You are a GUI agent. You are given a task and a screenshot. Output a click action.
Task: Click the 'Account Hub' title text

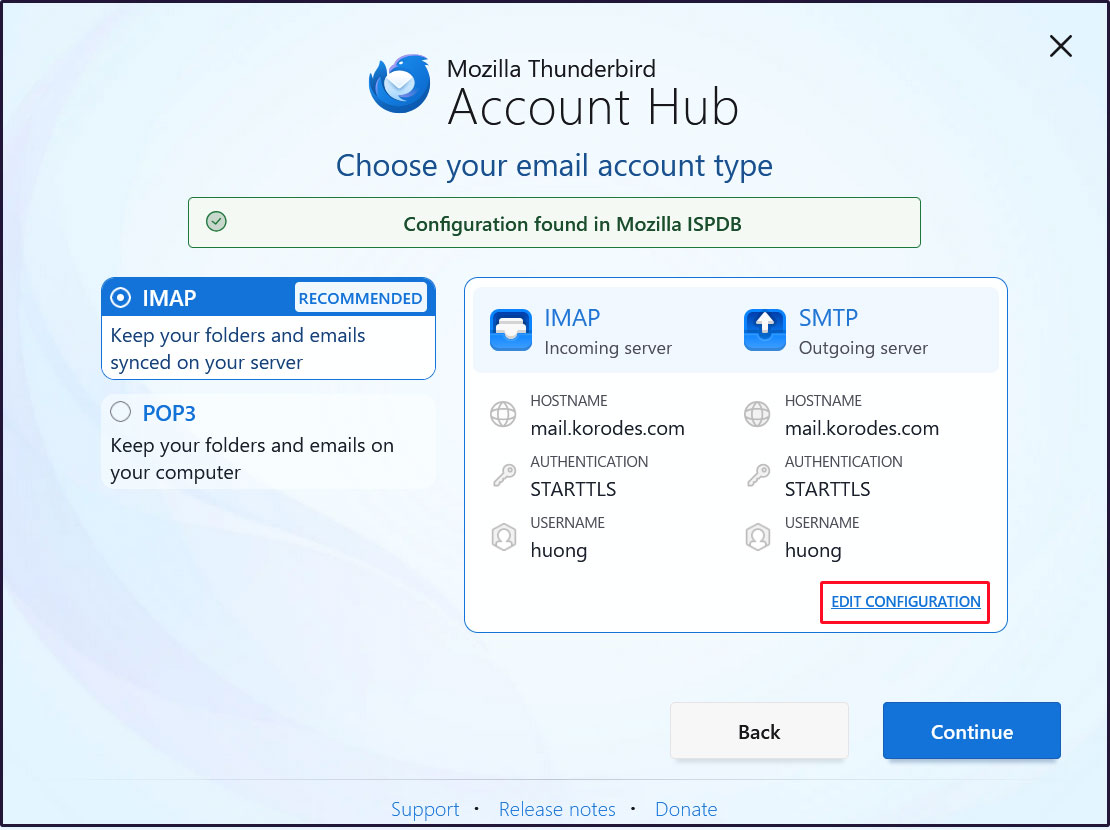593,108
